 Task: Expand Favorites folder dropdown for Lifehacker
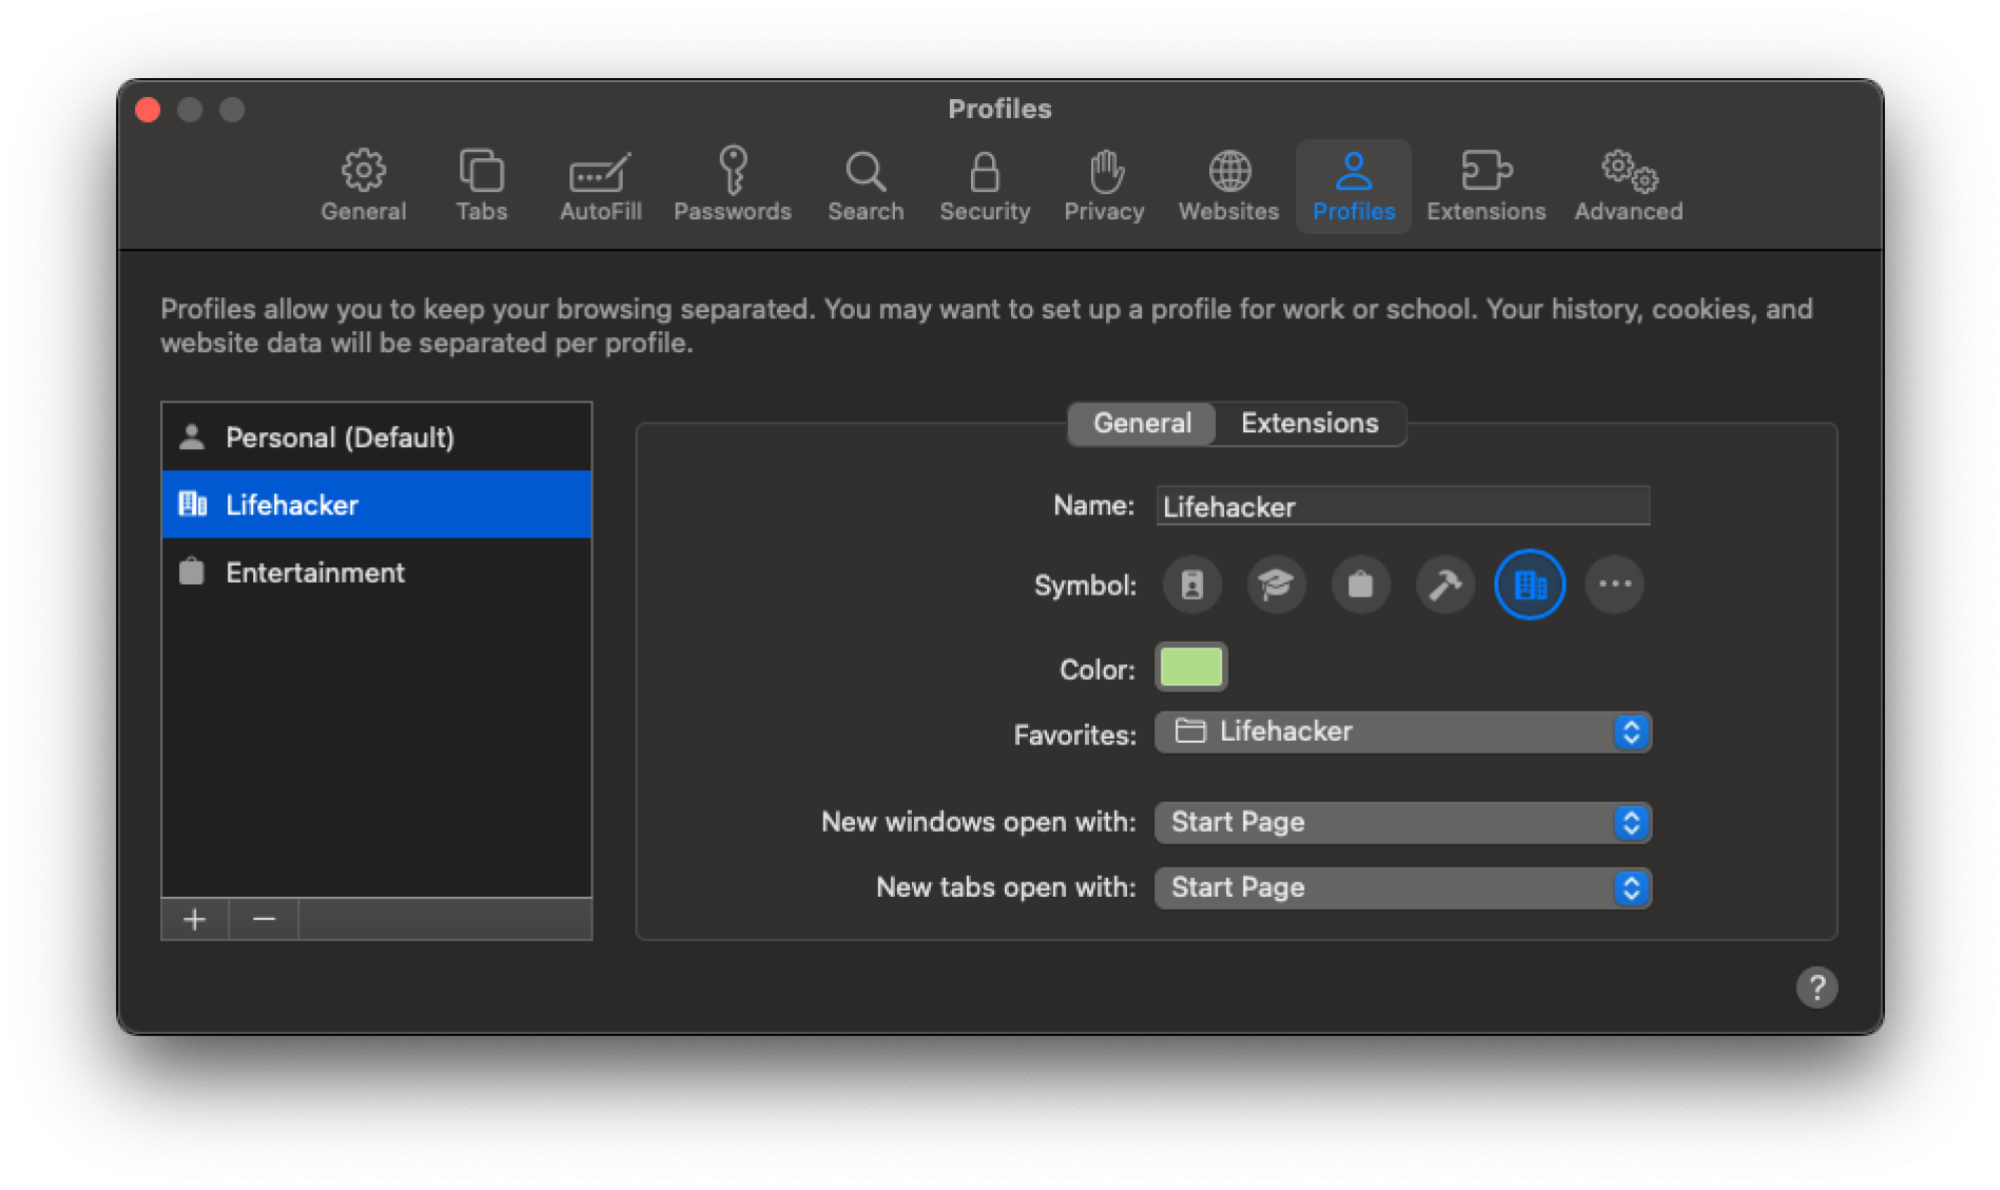click(x=1630, y=731)
